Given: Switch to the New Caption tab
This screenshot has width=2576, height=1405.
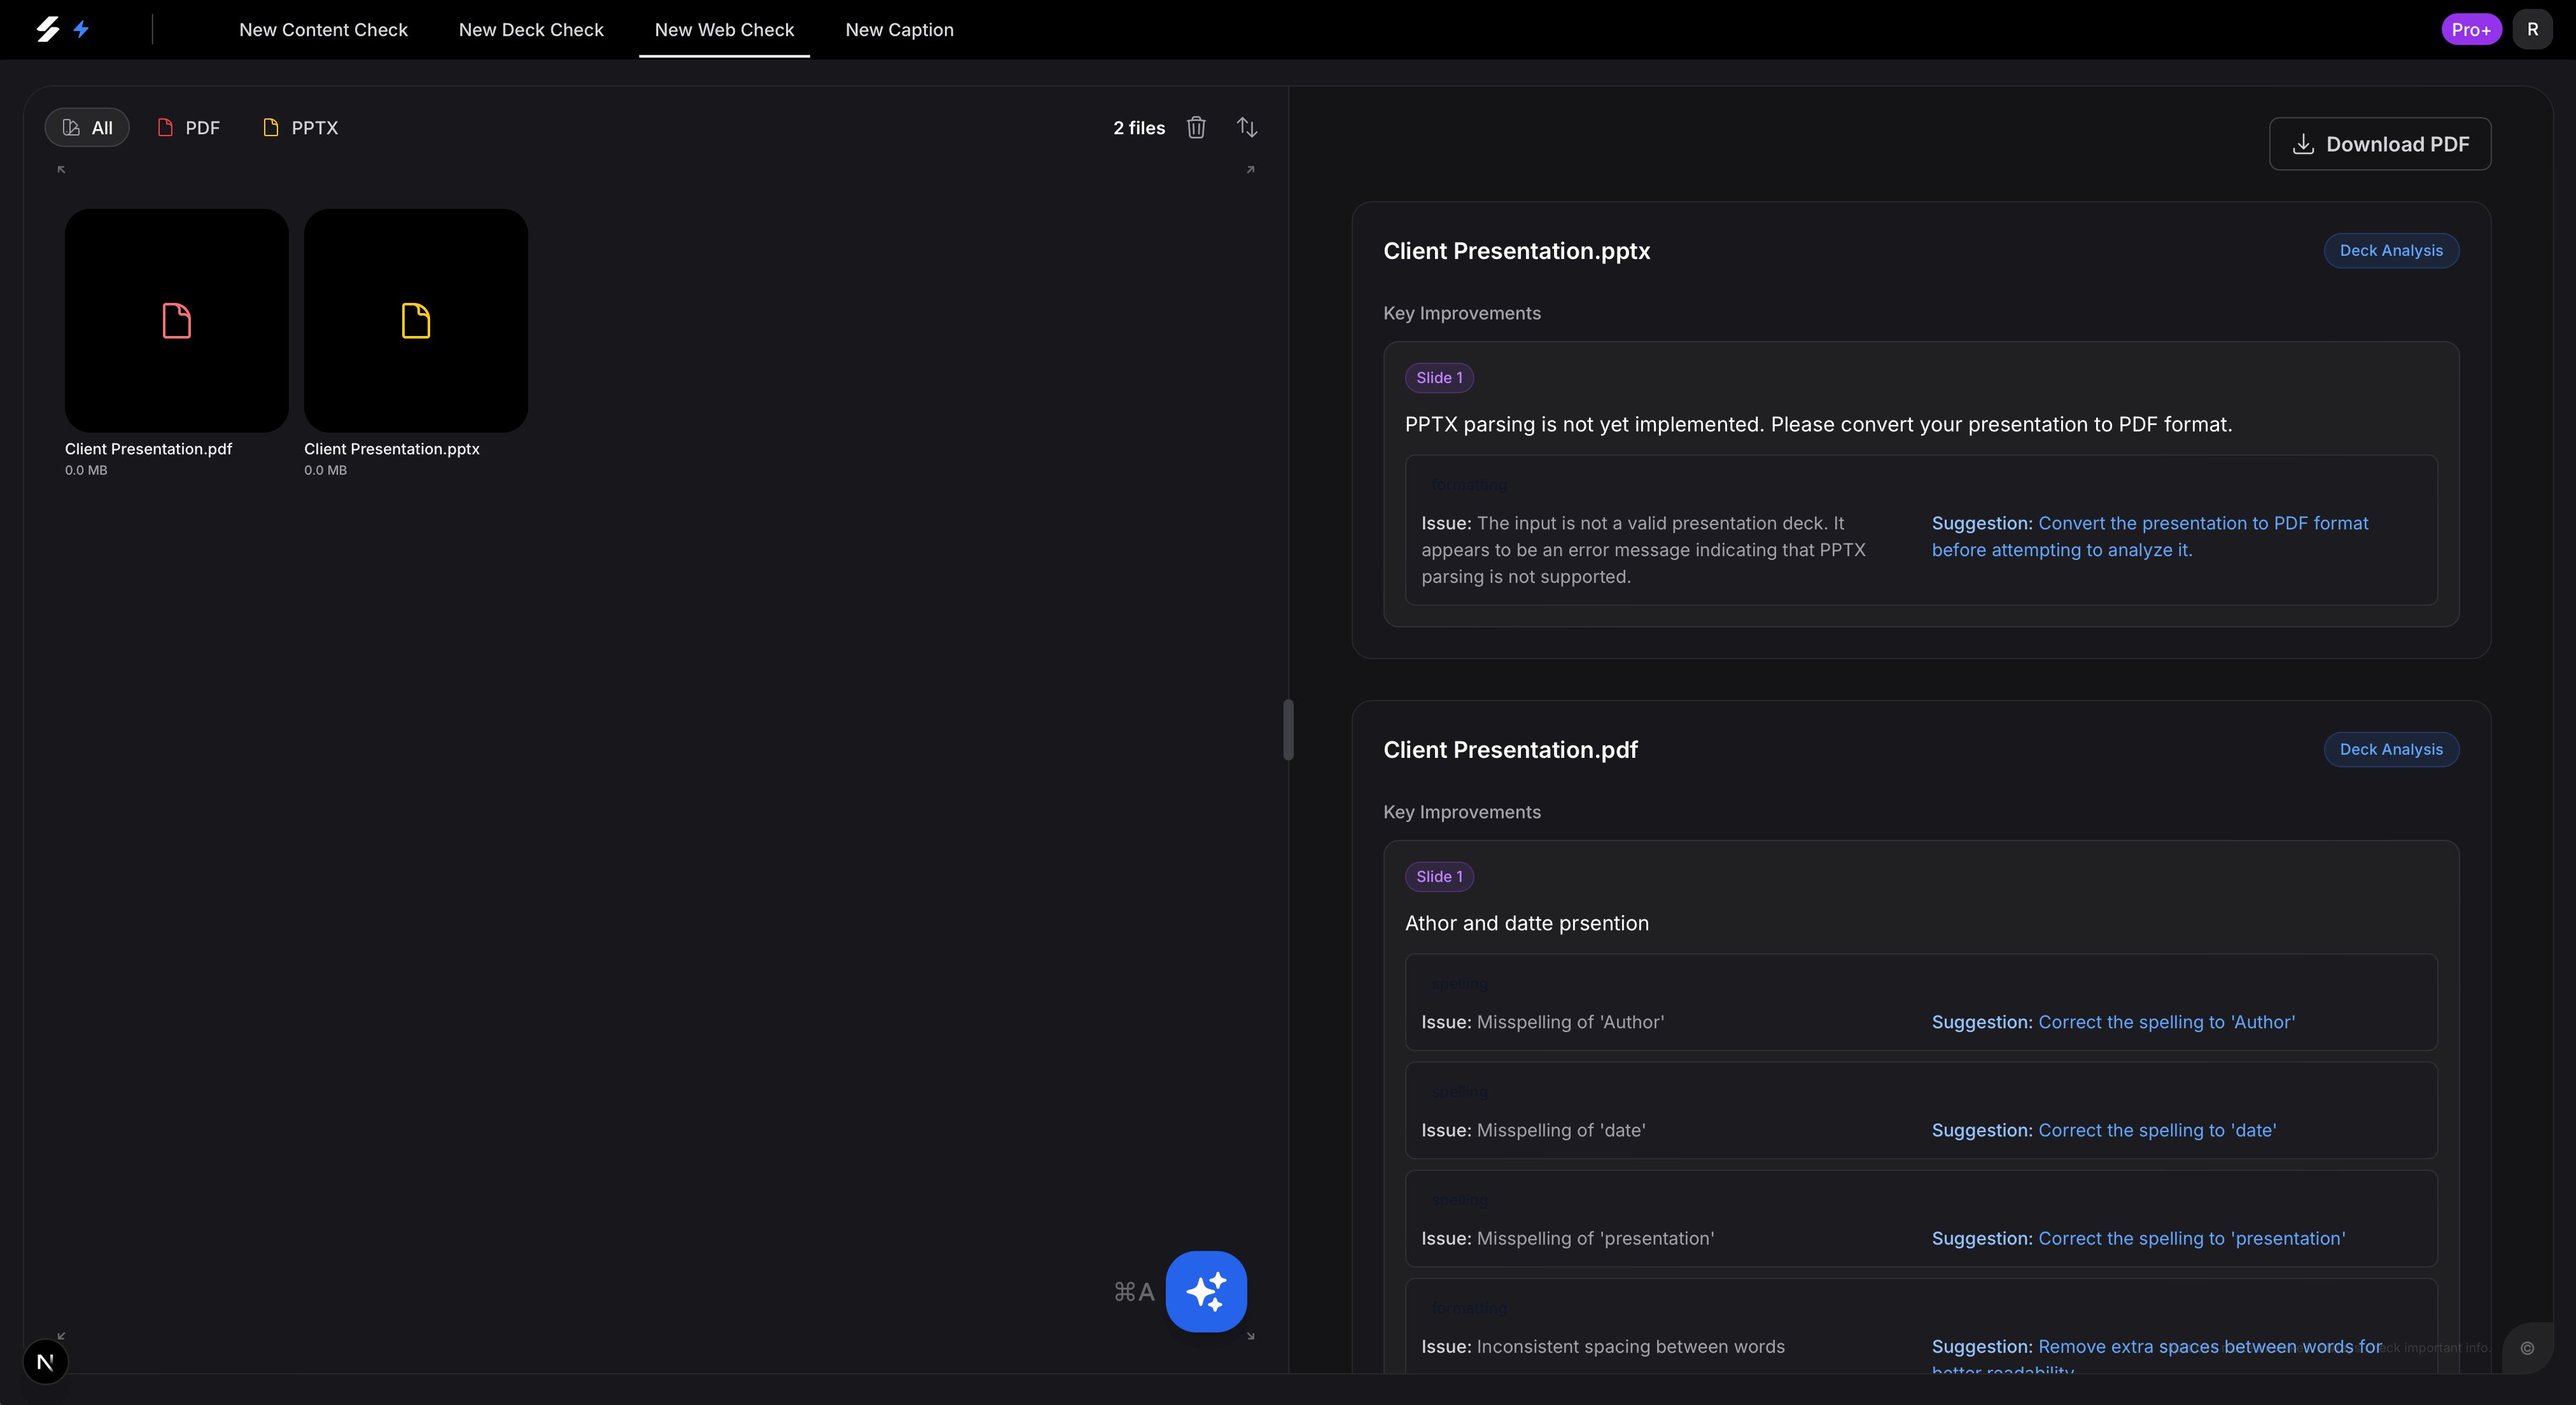Looking at the screenshot, I should point(899,29).
